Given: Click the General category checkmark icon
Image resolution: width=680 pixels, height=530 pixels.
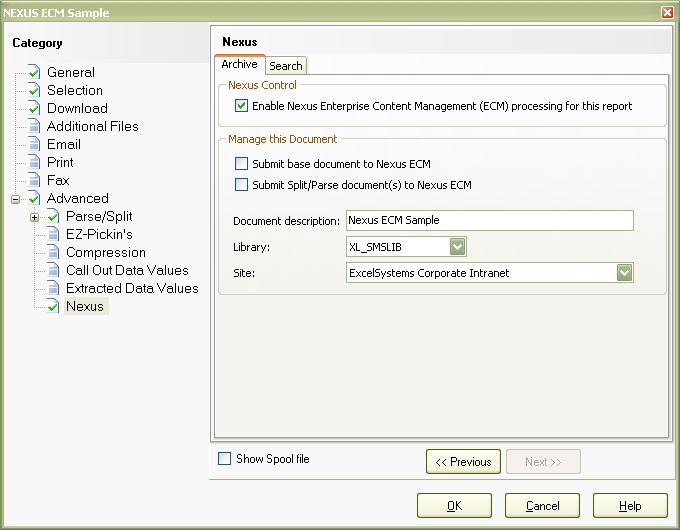Looking at the screenshot, I should [34, 72].
